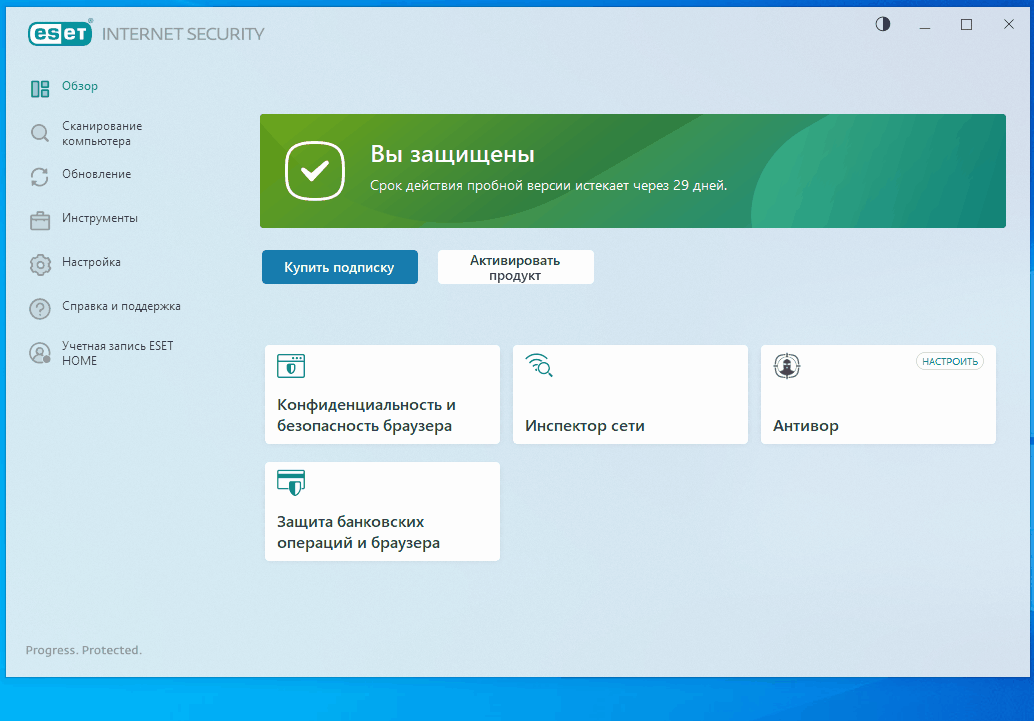Maximize the ESET window

tap(966, 25)
